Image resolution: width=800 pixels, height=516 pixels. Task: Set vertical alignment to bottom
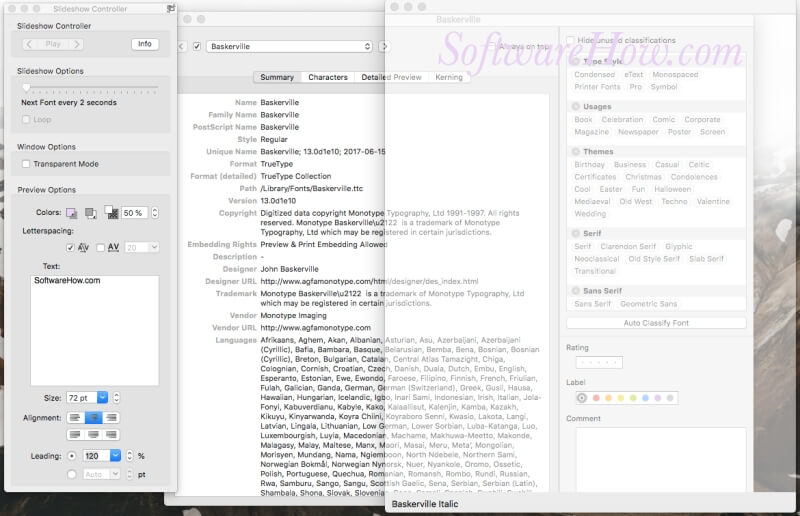click(x=111, y=435)
